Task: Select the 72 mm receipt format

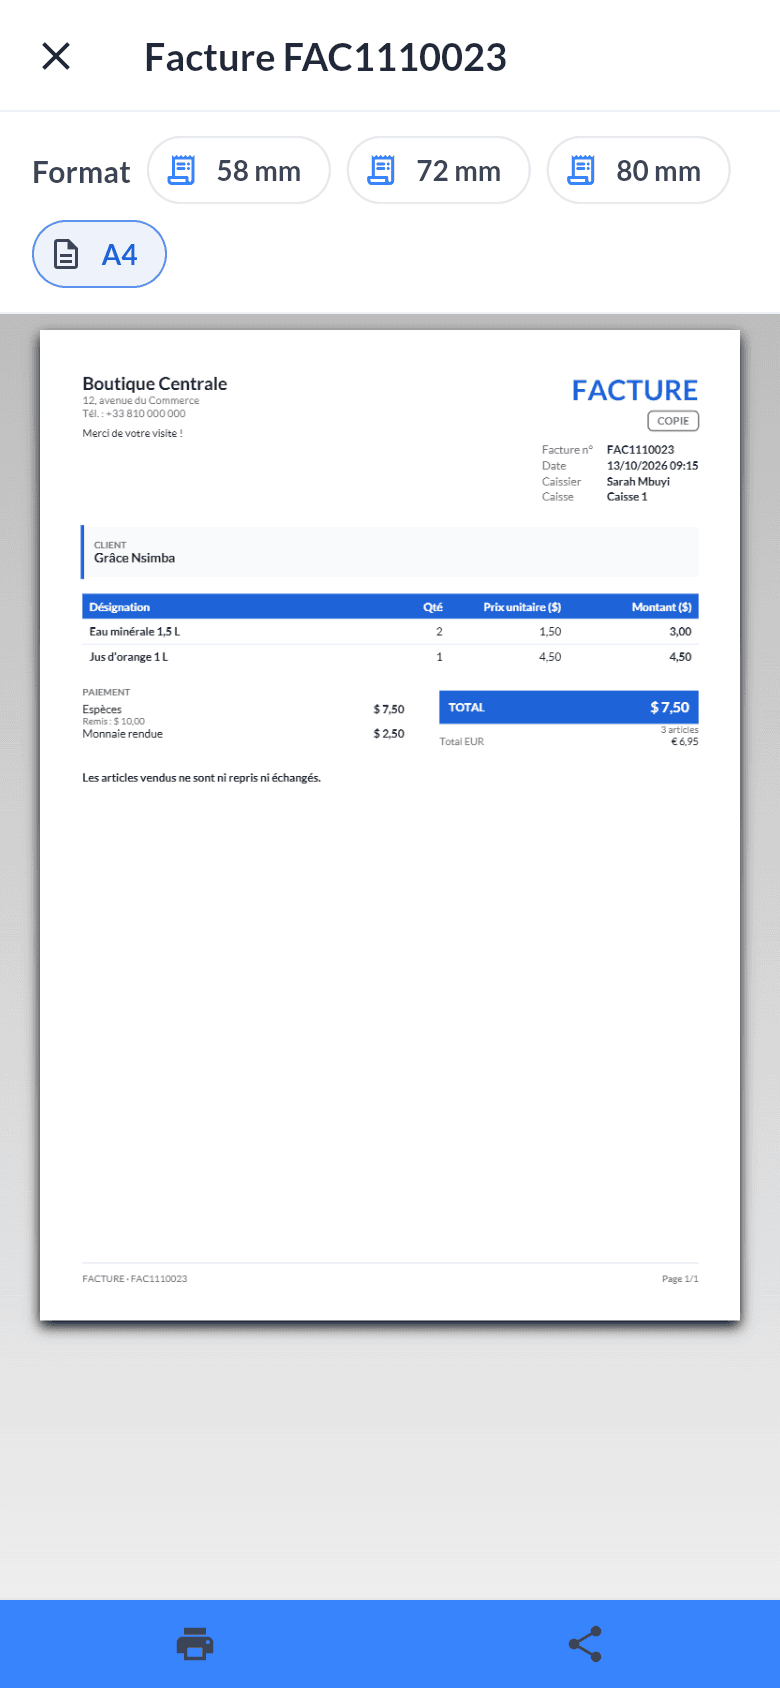Action: click(439, 170)
